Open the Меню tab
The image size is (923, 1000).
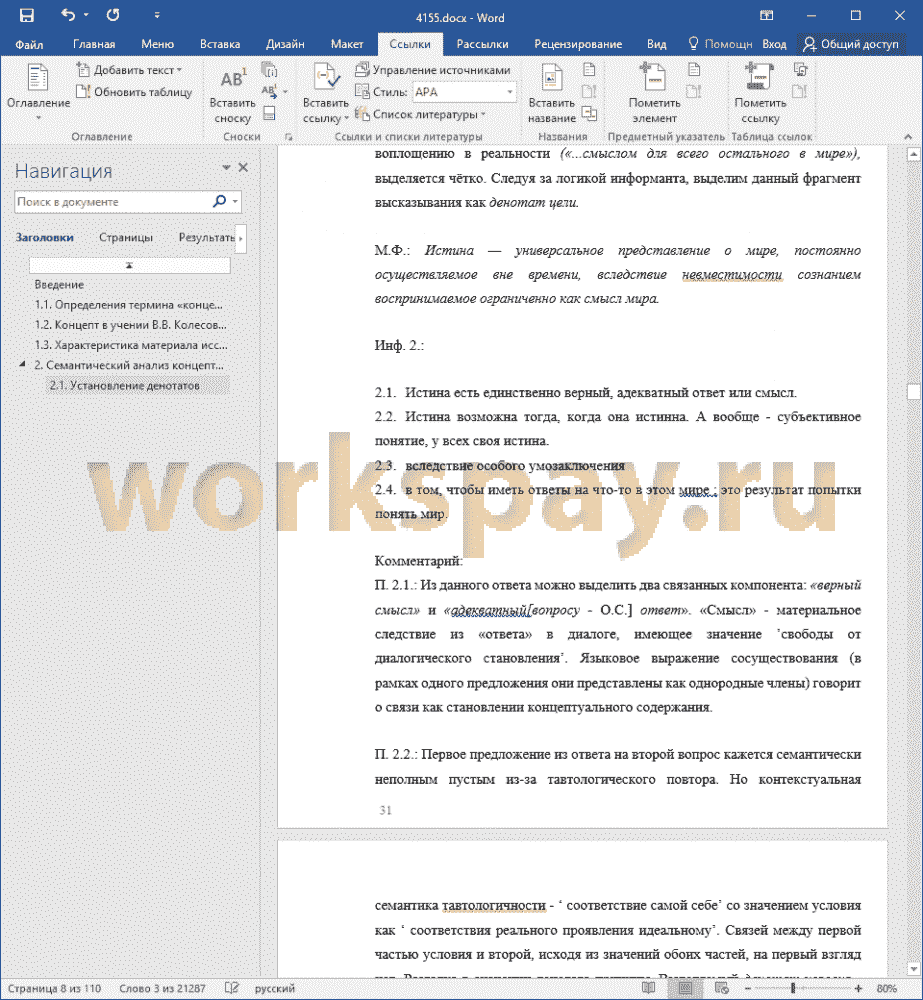(x=158, y=44)
